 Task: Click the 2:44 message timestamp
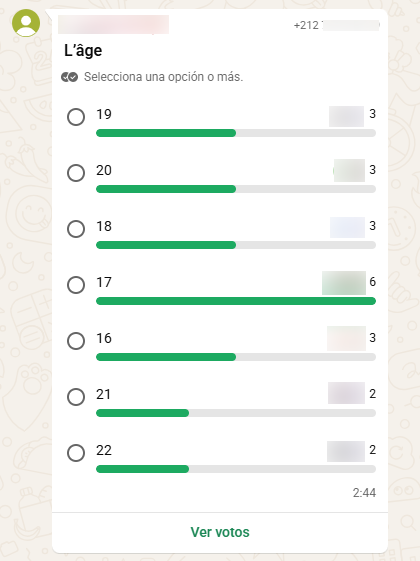pyautogui.click(x=364, y=493)
